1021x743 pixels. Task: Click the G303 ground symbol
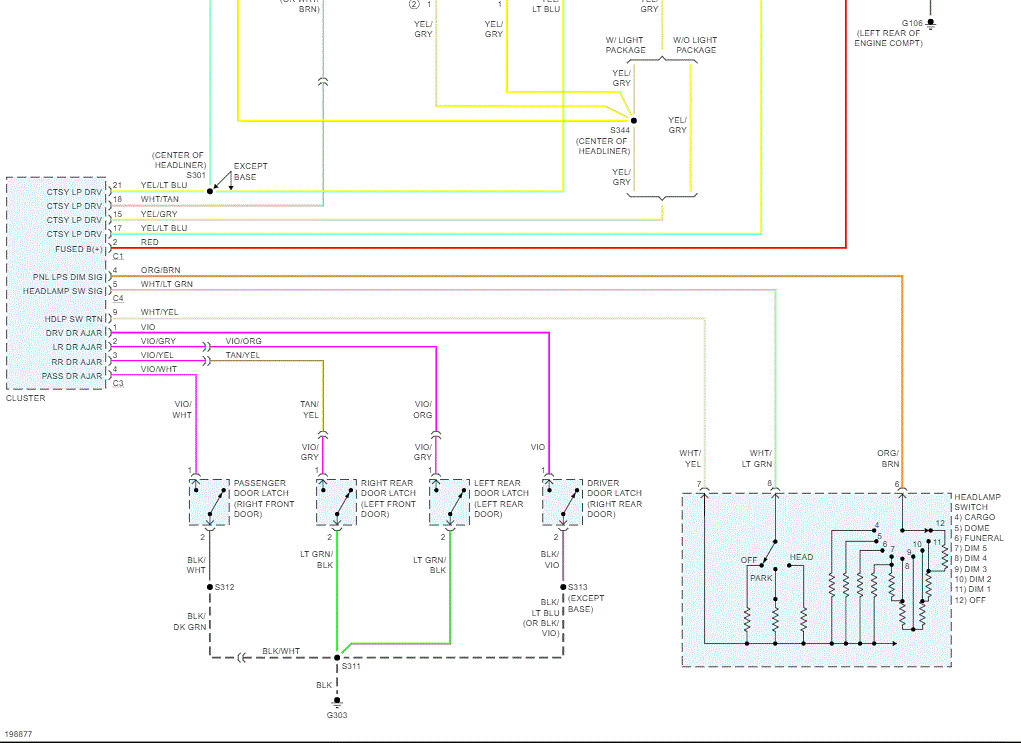click(x=337, y=702)
